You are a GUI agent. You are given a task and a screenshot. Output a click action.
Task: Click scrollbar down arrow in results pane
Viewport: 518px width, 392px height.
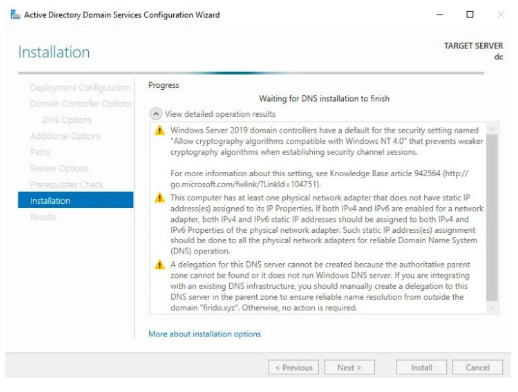pos(492,308)
